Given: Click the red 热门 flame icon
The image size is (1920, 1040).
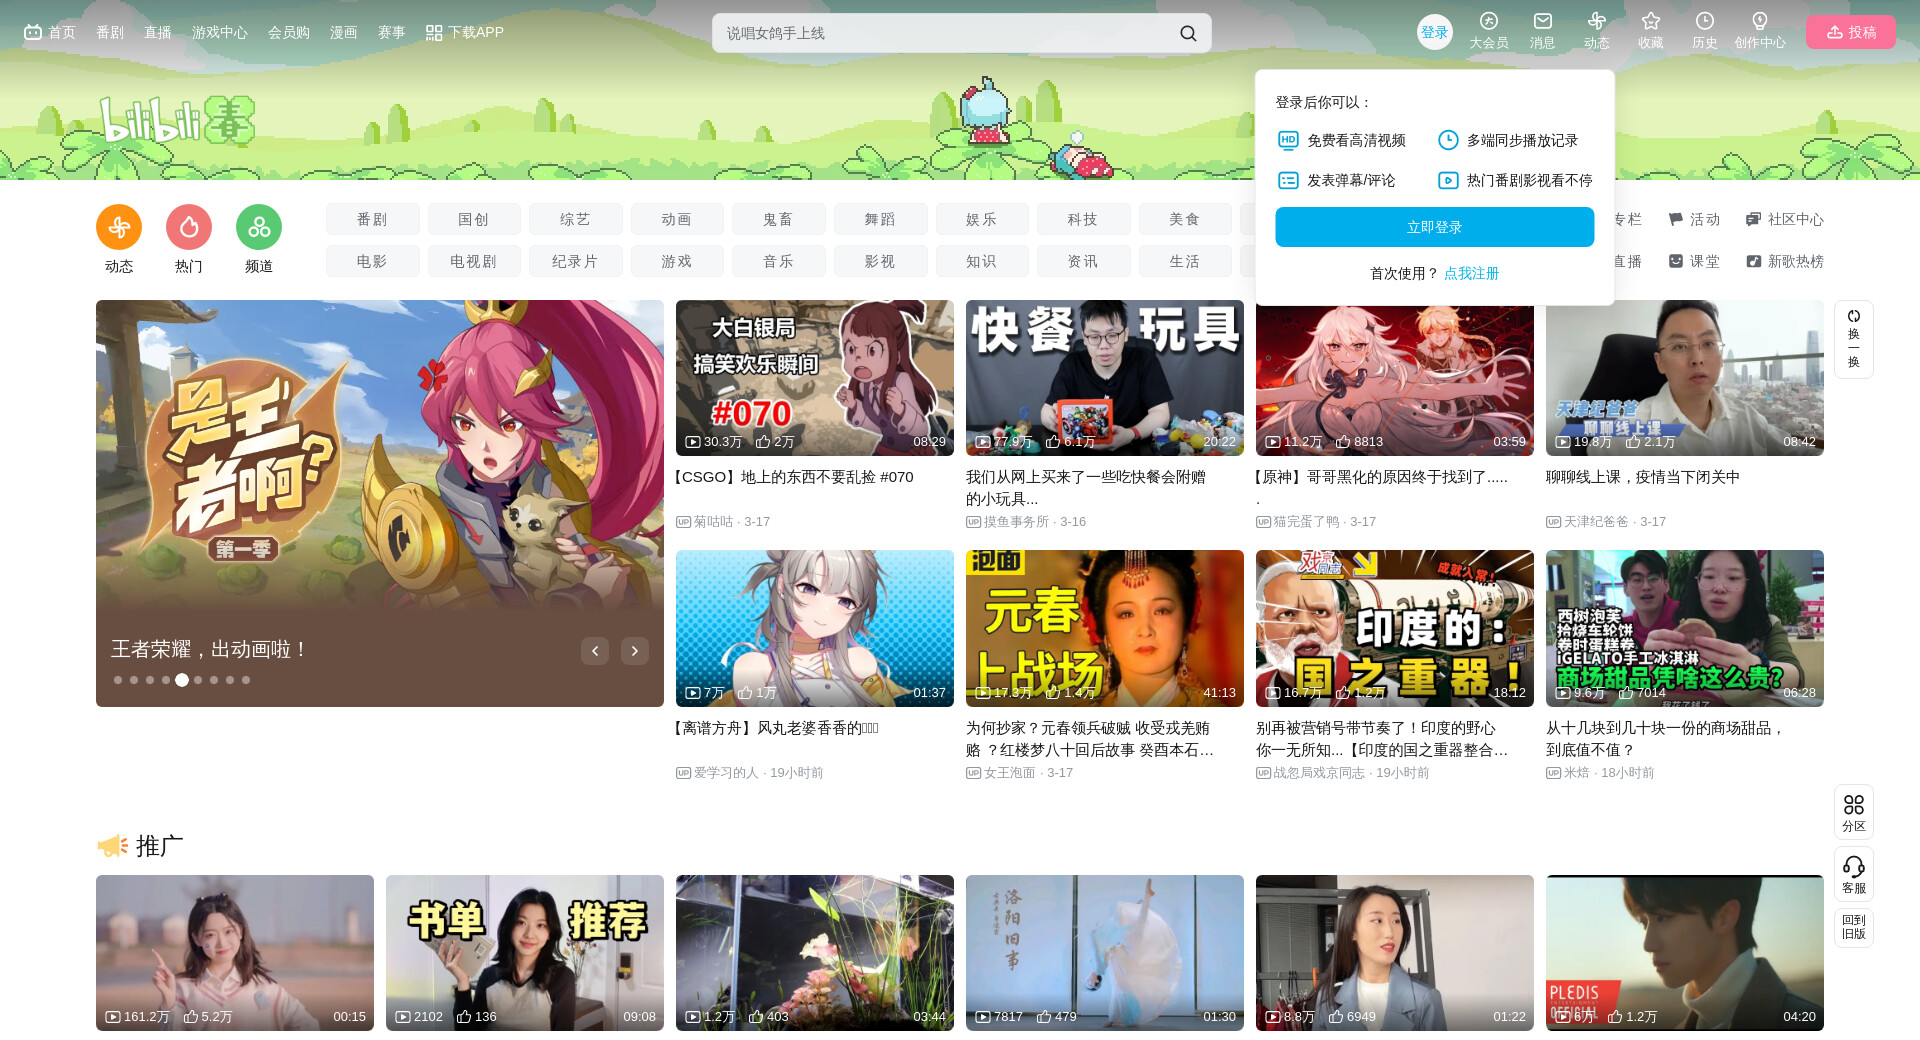Looking at the screenshot, I should [189, 228].
